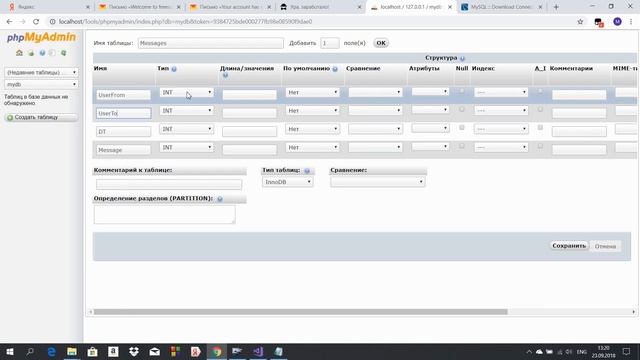Open the blue help icon under the logo
The image size is (640, 360).
coord(42,53)
